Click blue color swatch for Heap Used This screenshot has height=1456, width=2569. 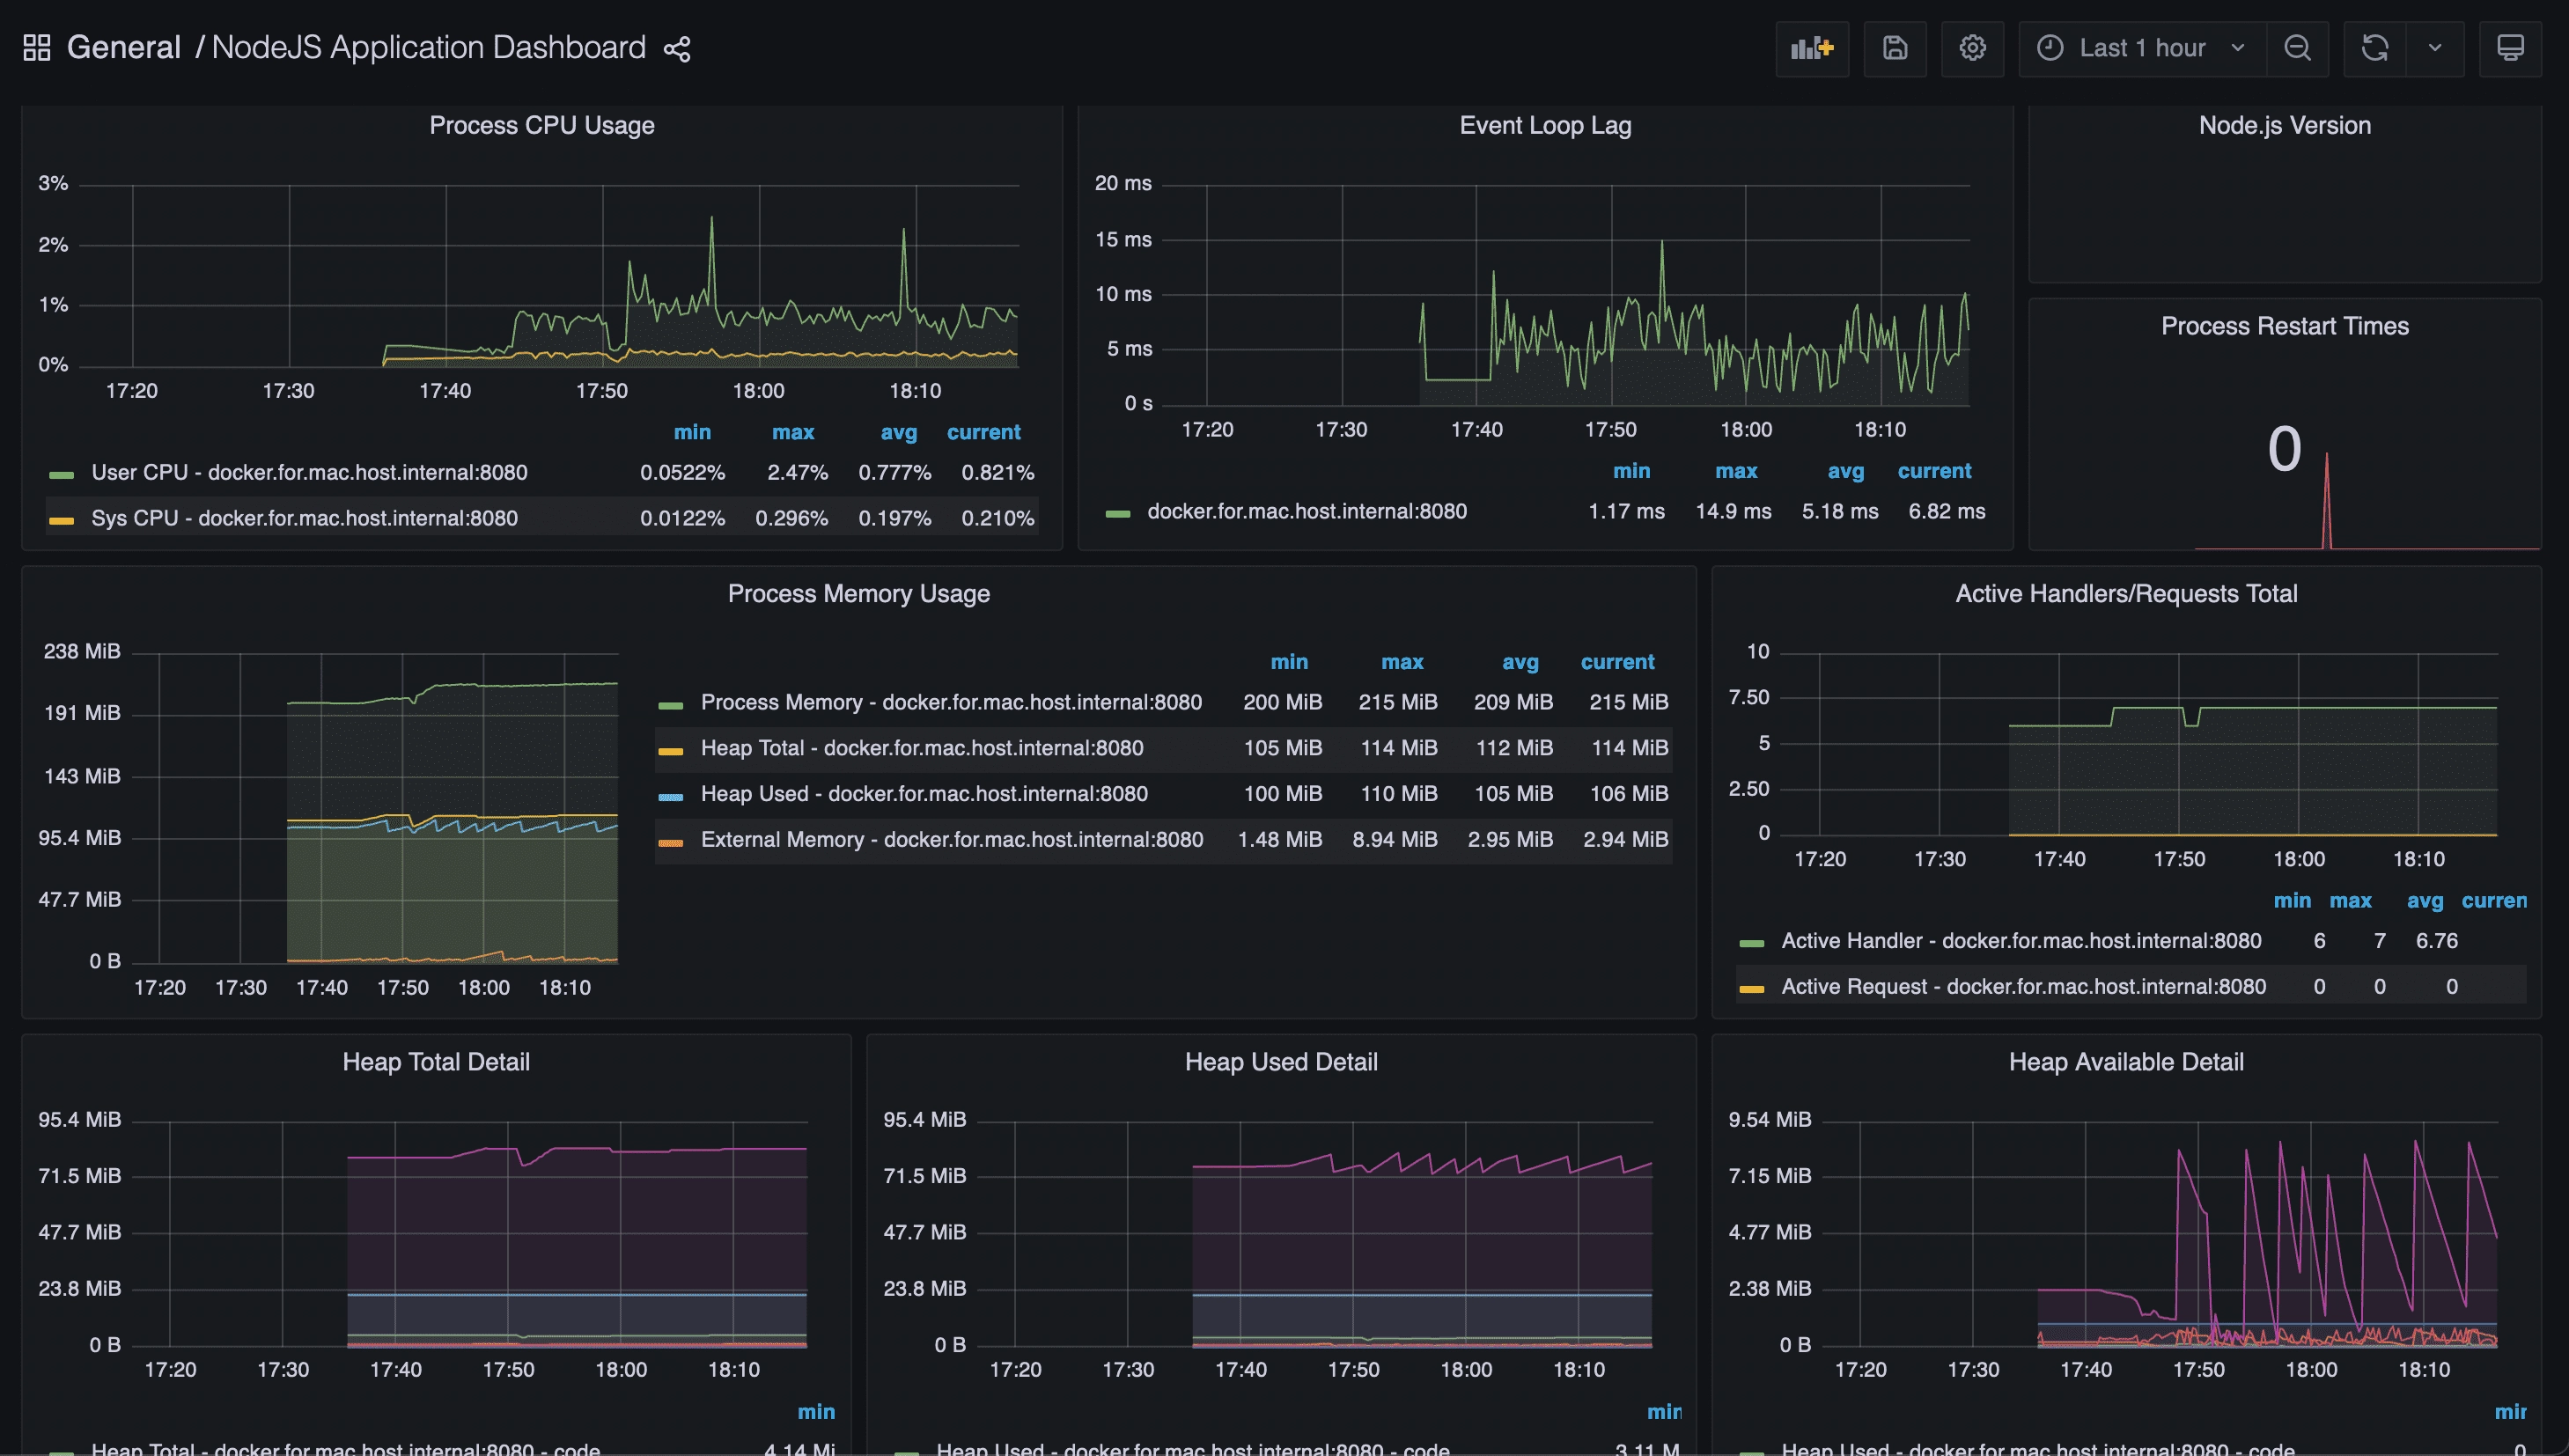click(671, 797)
